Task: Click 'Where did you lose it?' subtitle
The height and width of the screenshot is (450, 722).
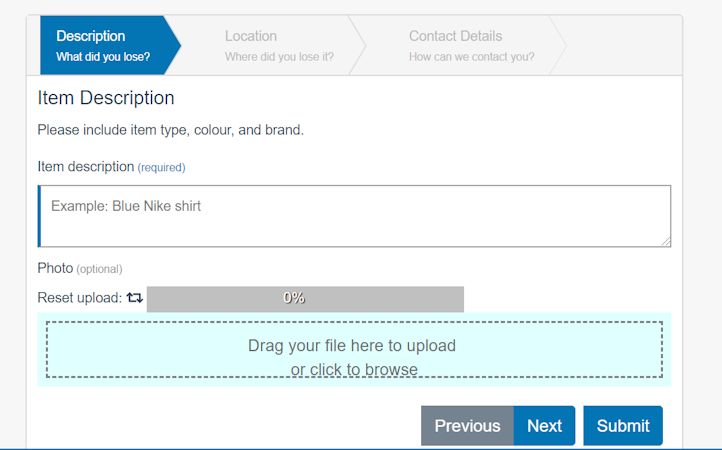Action: (279, 57)
